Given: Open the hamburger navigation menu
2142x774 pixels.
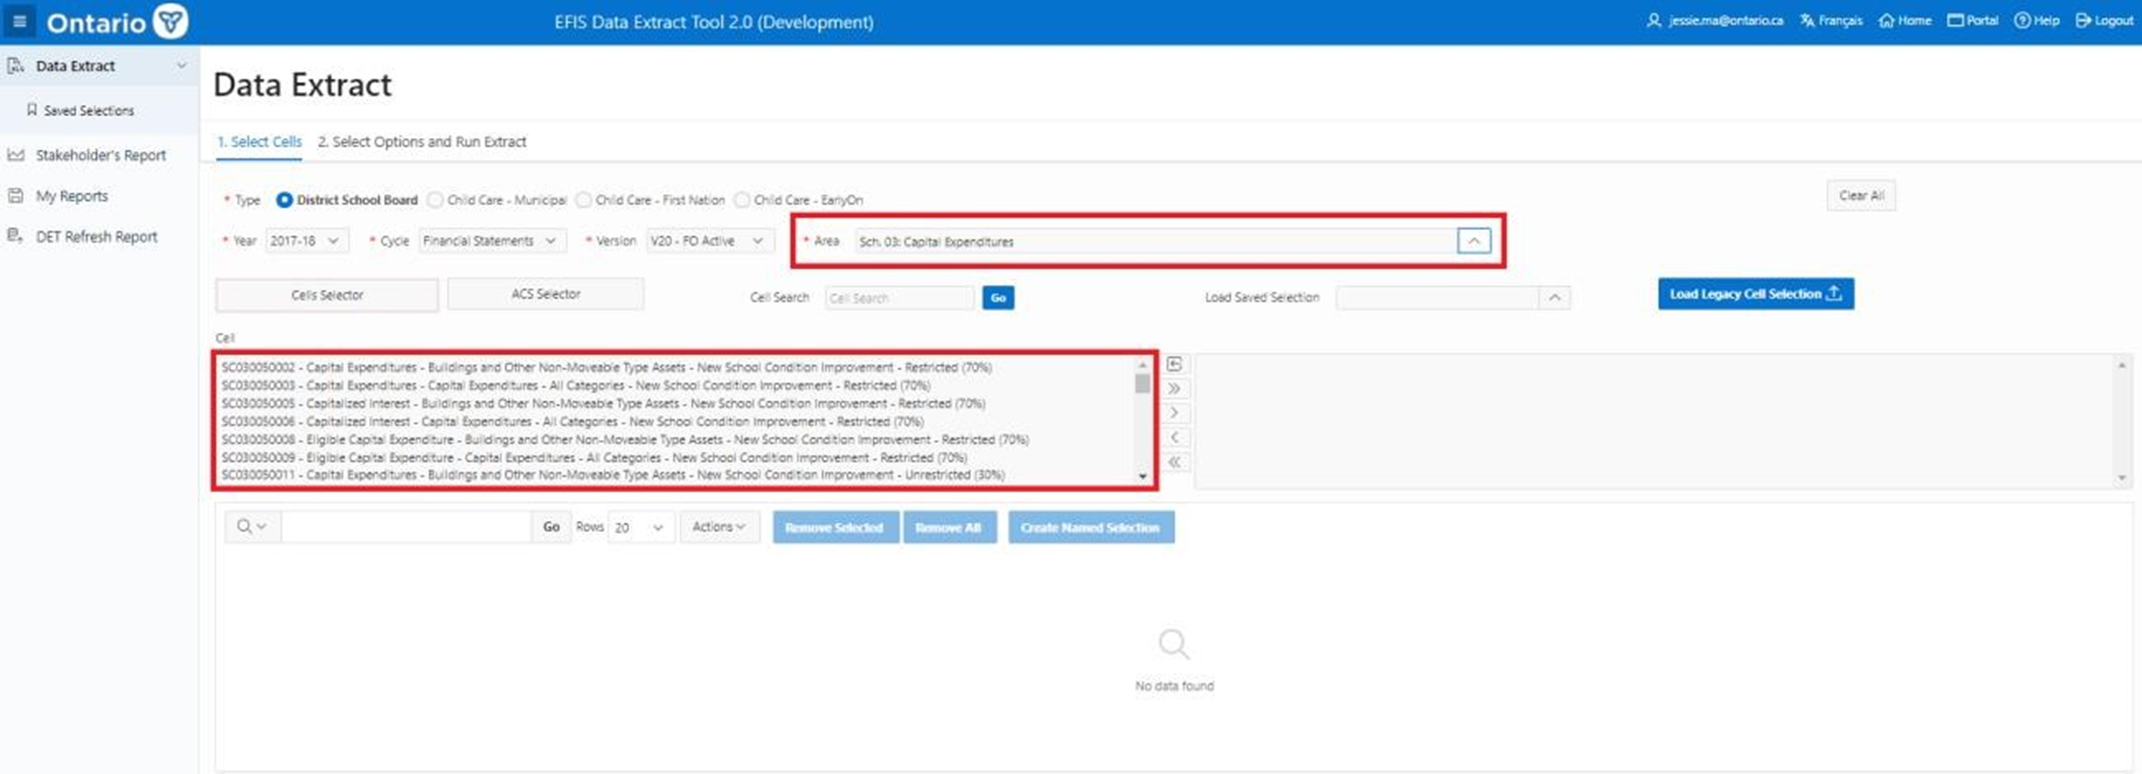Looking at the screenshot, I should click(19, 21).
